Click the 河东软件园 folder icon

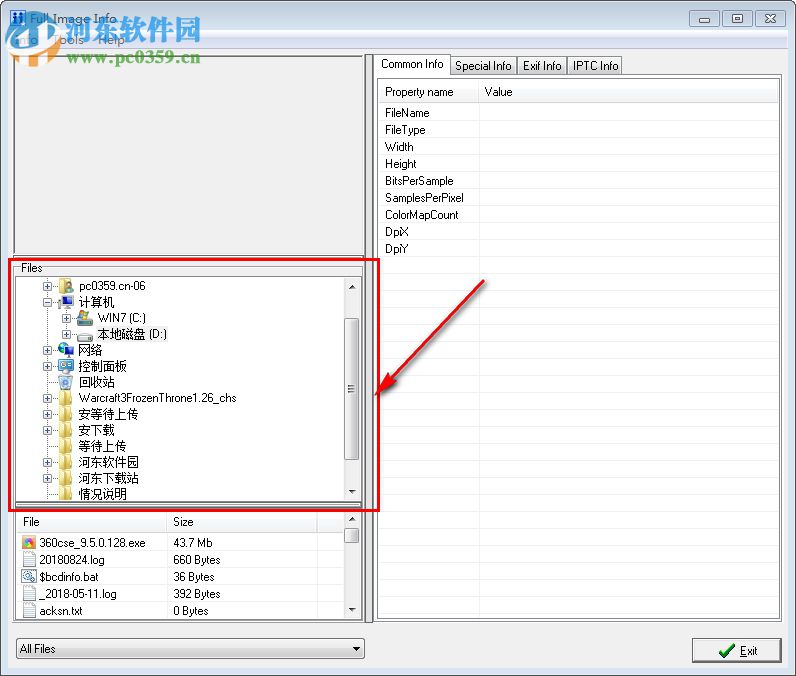click(65, 462)
